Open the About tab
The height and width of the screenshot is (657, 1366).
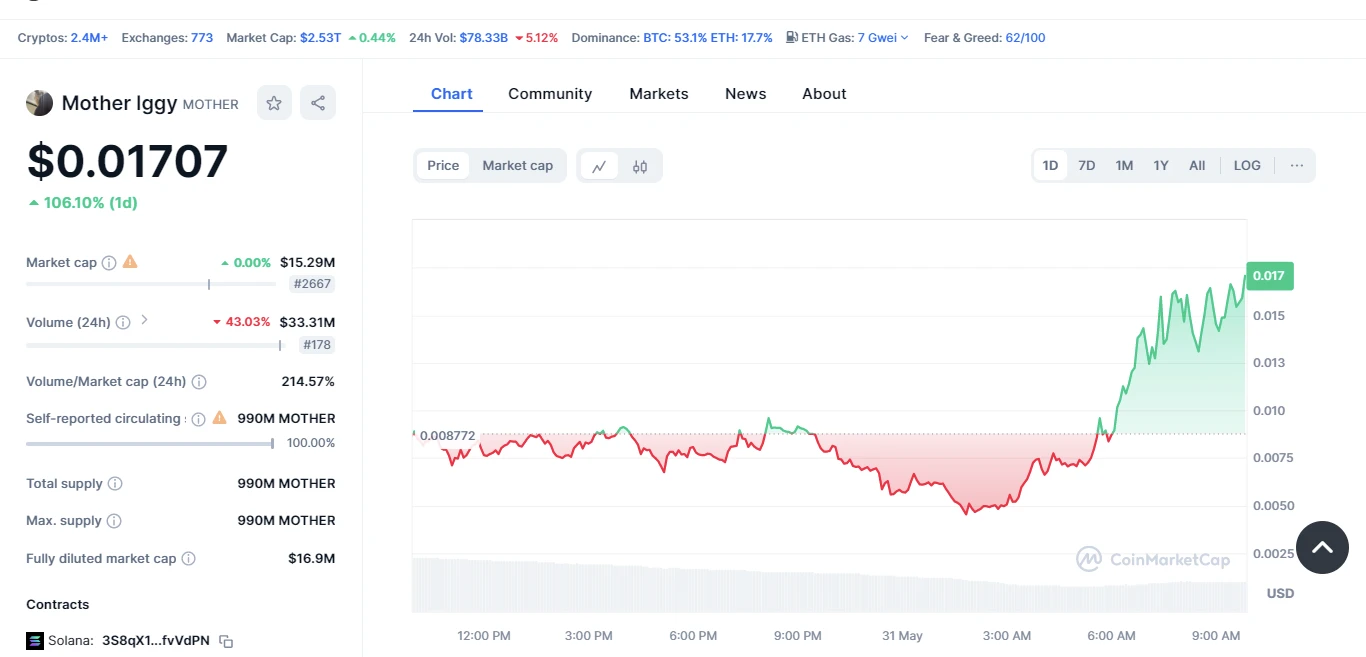[824, 94]
